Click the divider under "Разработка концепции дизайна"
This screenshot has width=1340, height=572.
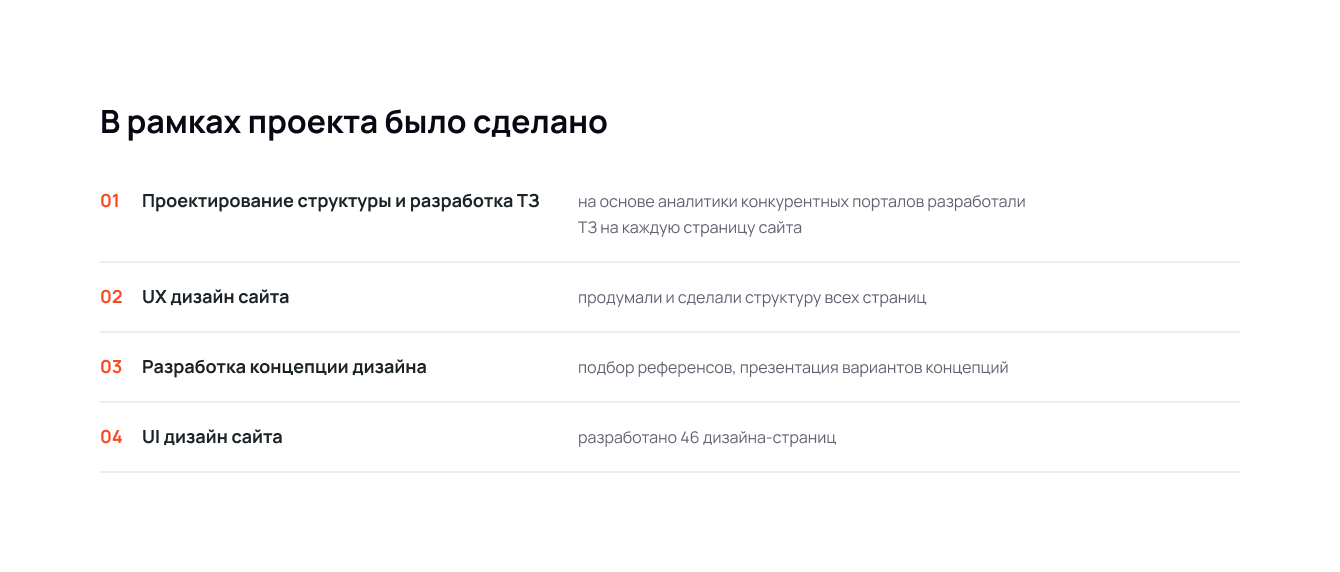[670, 402]
